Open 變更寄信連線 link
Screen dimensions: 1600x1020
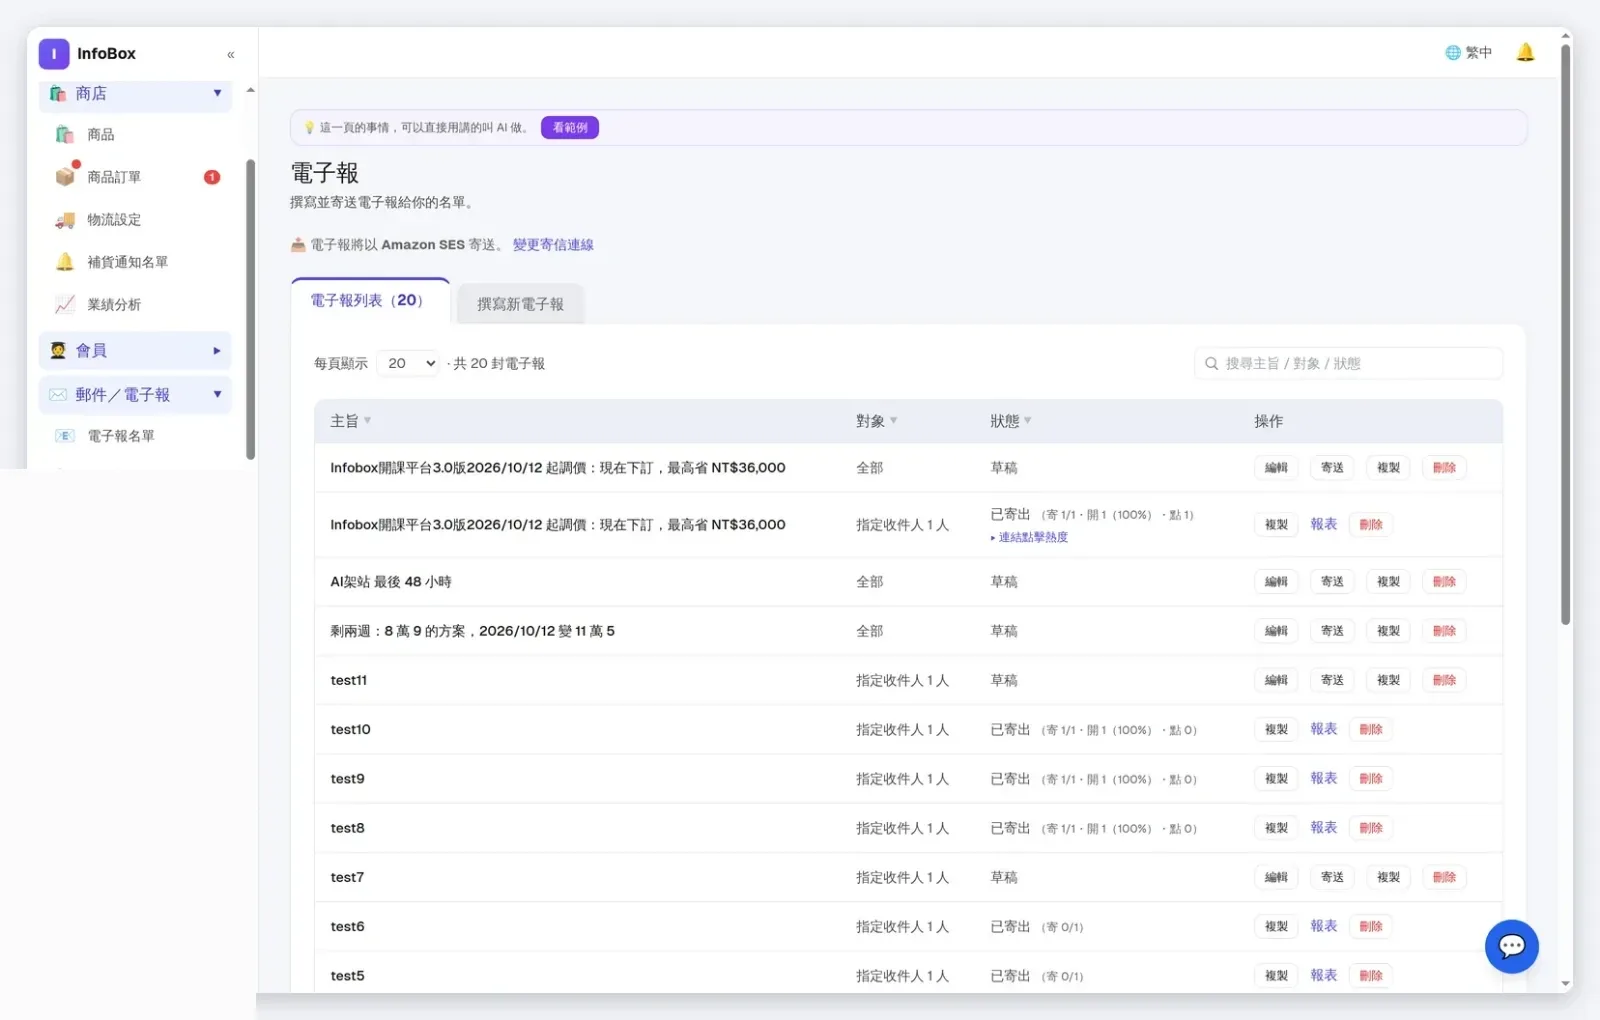pos(553,245)
